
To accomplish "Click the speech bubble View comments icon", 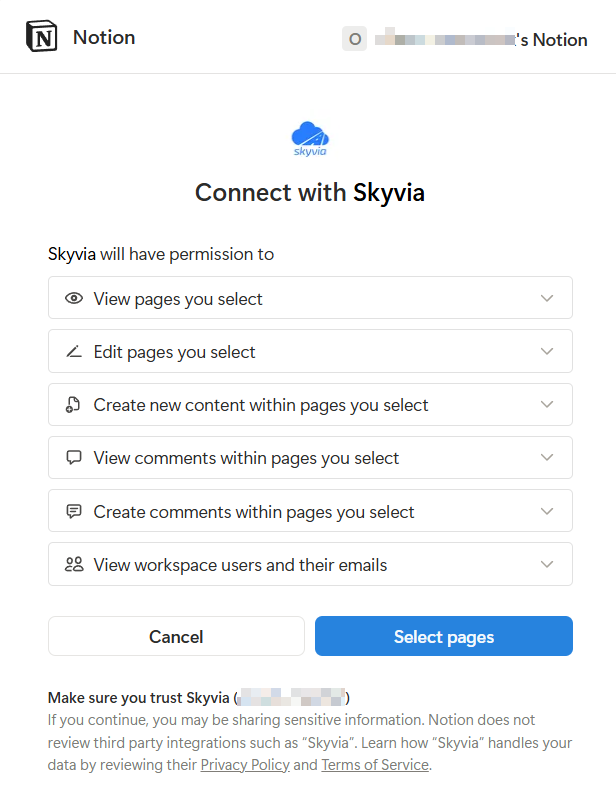I will click(x=74, y=458).
